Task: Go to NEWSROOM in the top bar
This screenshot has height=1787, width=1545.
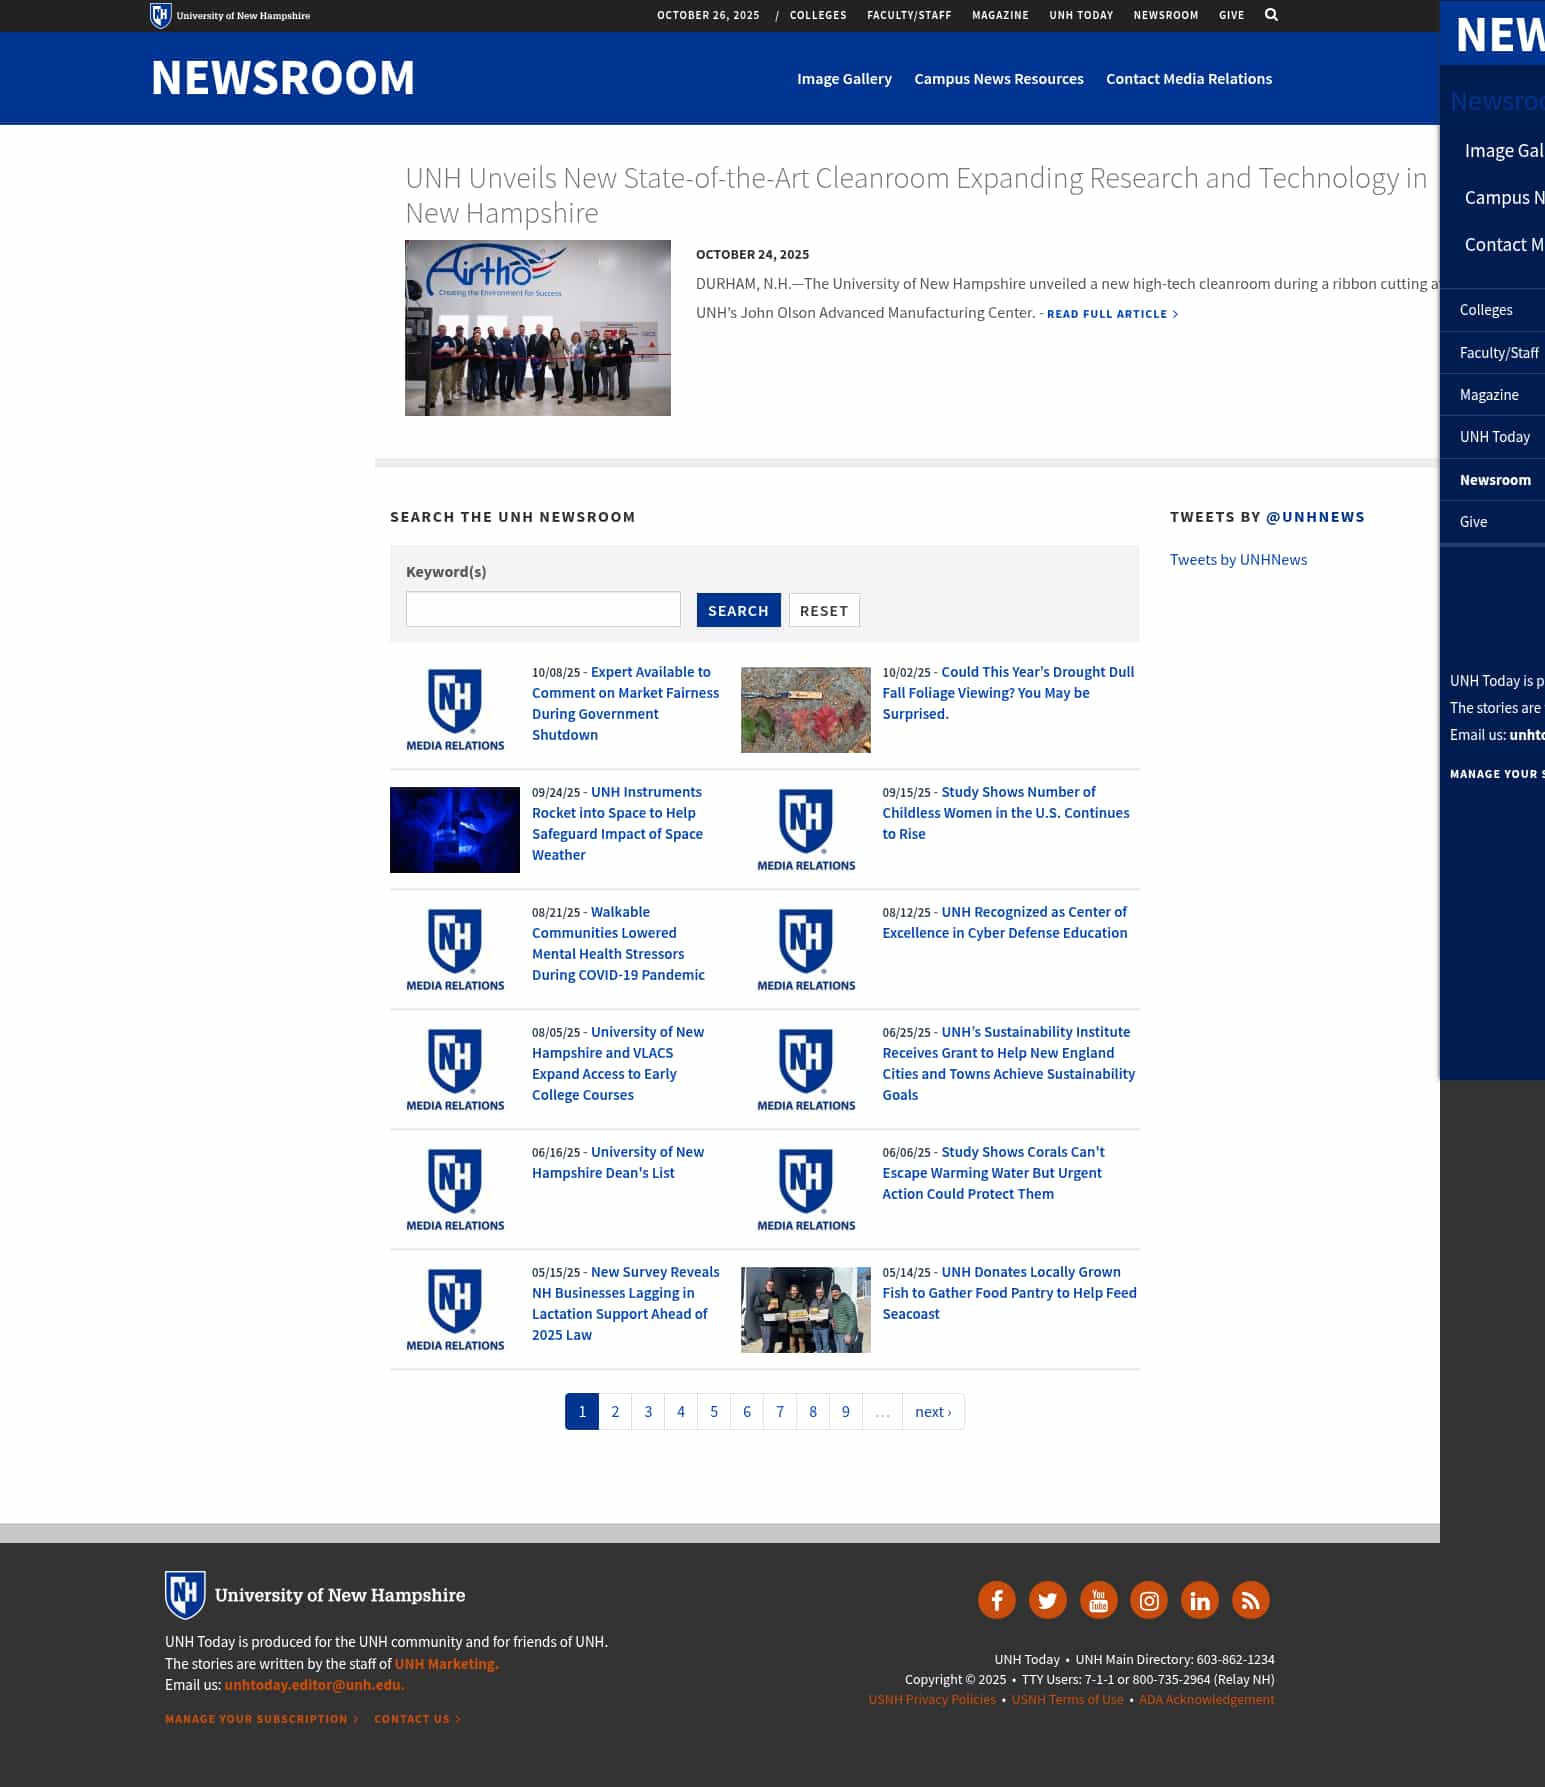Action: click(1166, 15)
